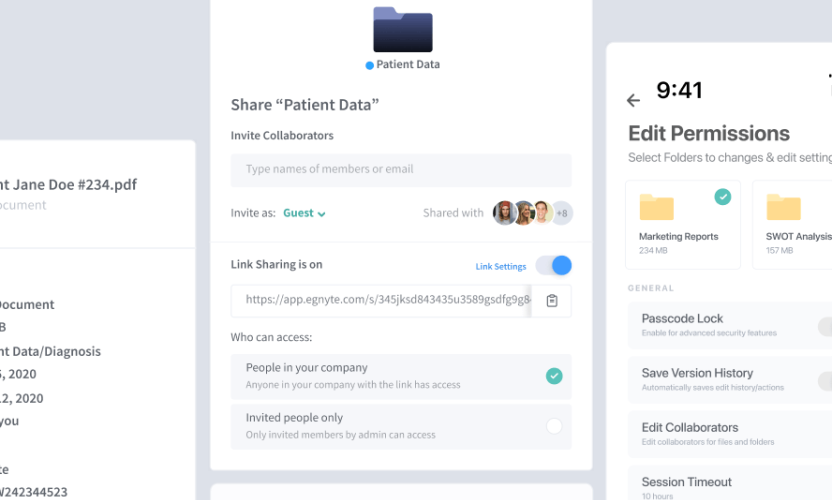This screenshot has width=832, height=500.
Task: Click the third shared collaborator avatar
Action: click(542, 213)
